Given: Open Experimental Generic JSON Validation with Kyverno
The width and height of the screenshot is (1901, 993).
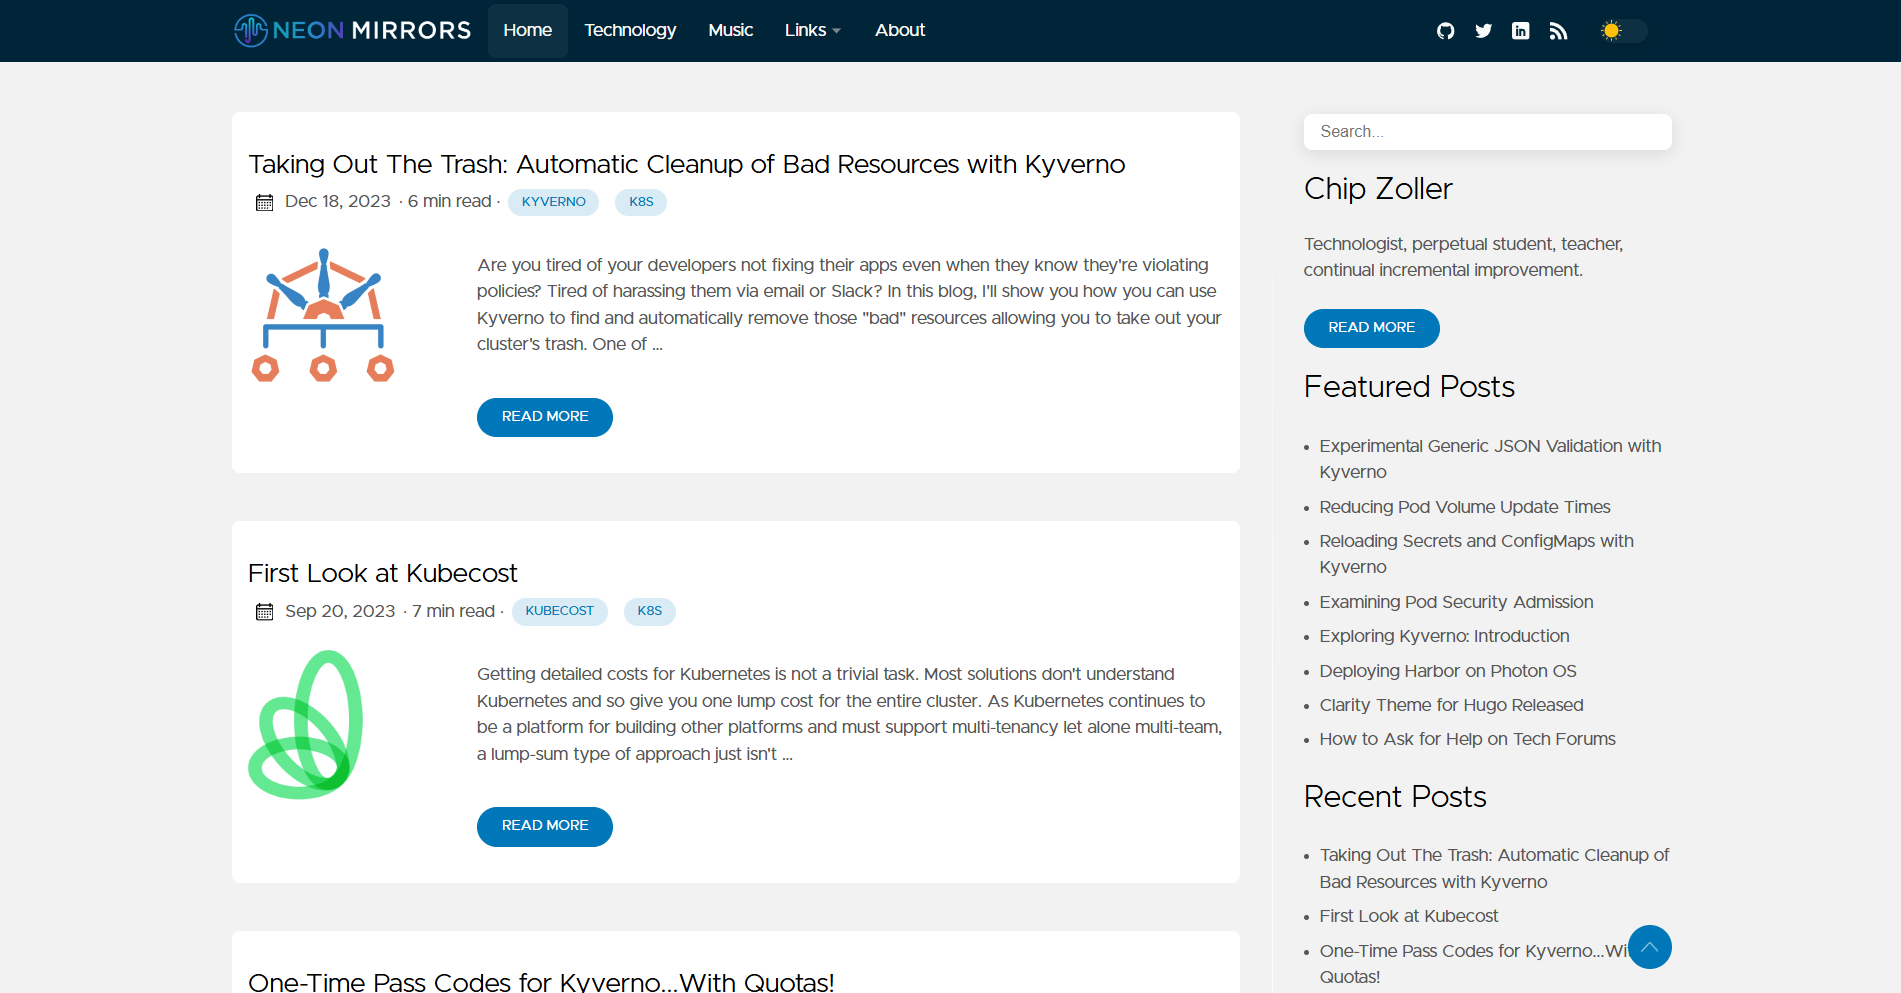Looking at the screenshot, I should (1490, 459).
